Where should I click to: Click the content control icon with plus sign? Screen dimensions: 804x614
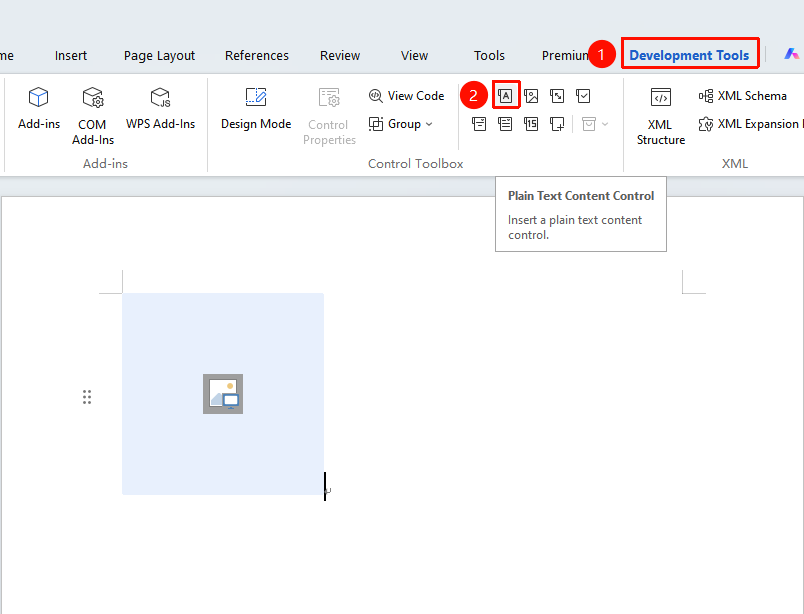[x=557, y=124]
